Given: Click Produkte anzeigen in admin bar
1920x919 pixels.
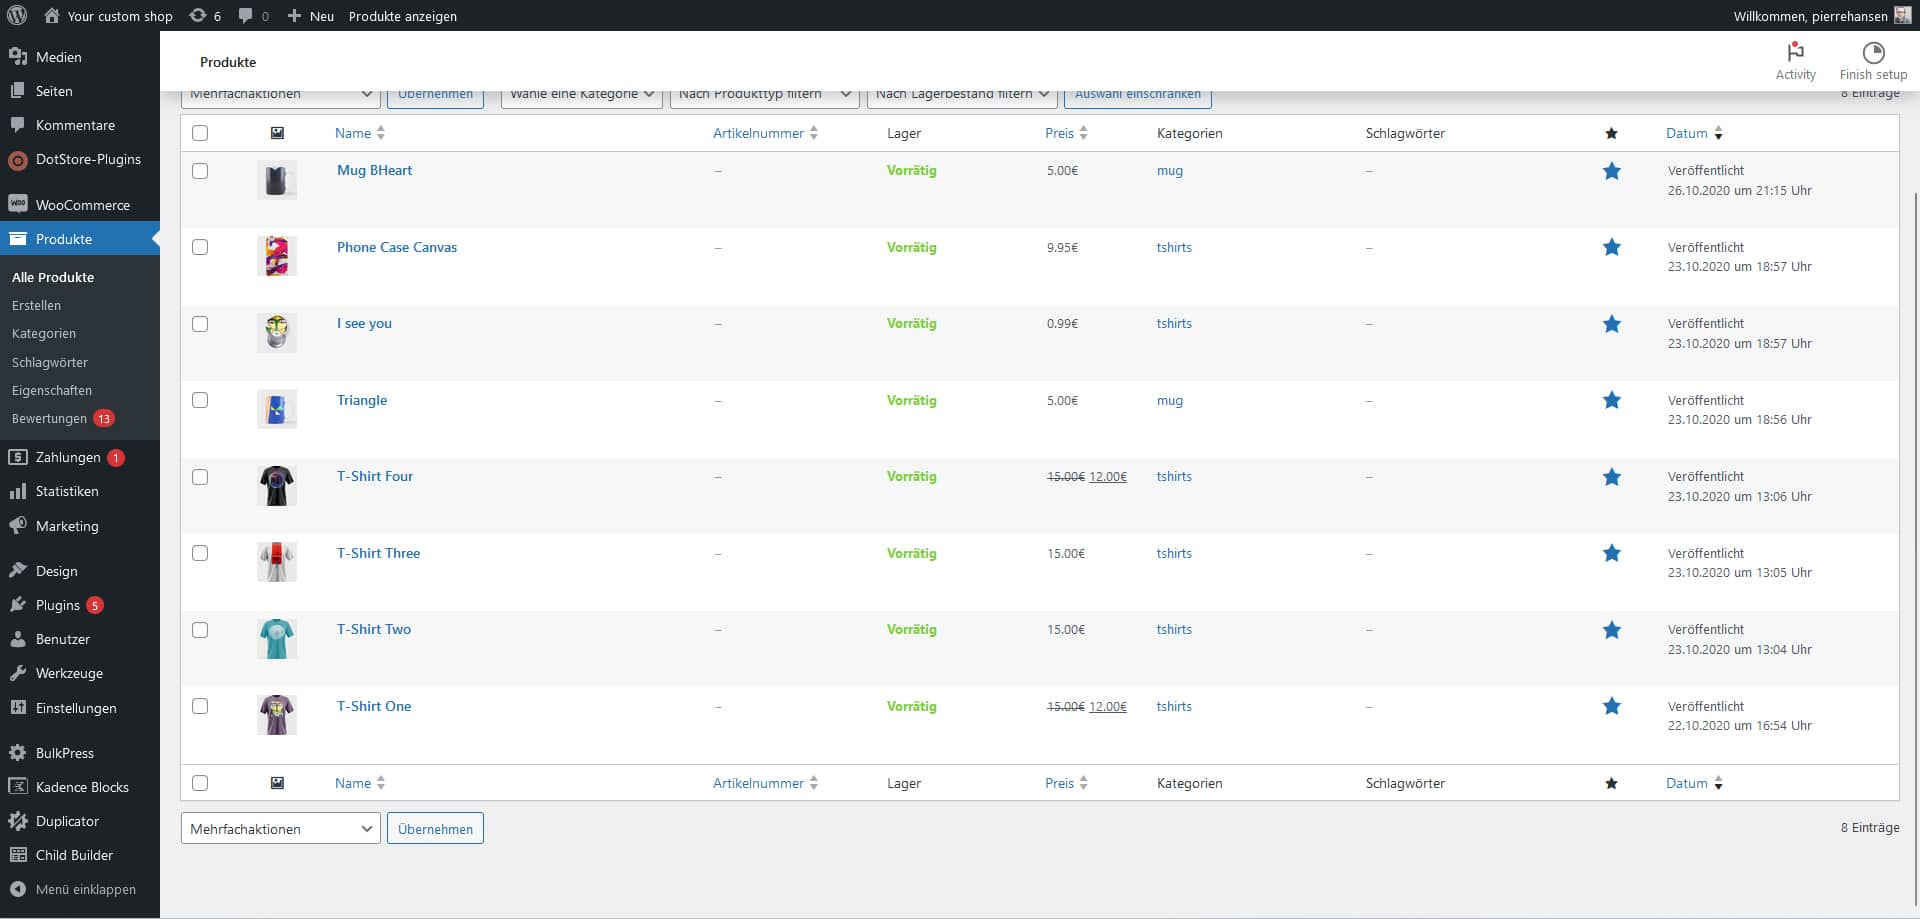Looking at the screenshot, I should [x=403, y=15].
